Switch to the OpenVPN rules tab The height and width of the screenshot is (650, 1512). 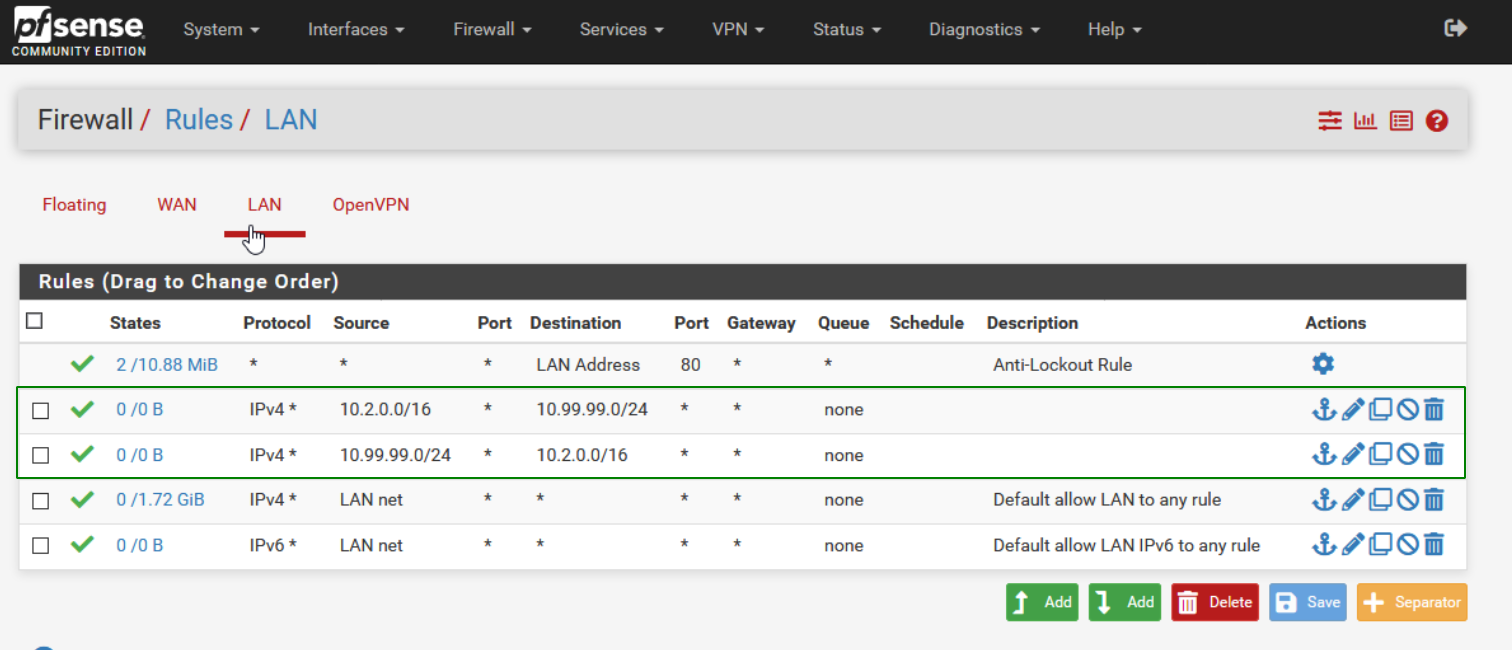tap(371, 205)
